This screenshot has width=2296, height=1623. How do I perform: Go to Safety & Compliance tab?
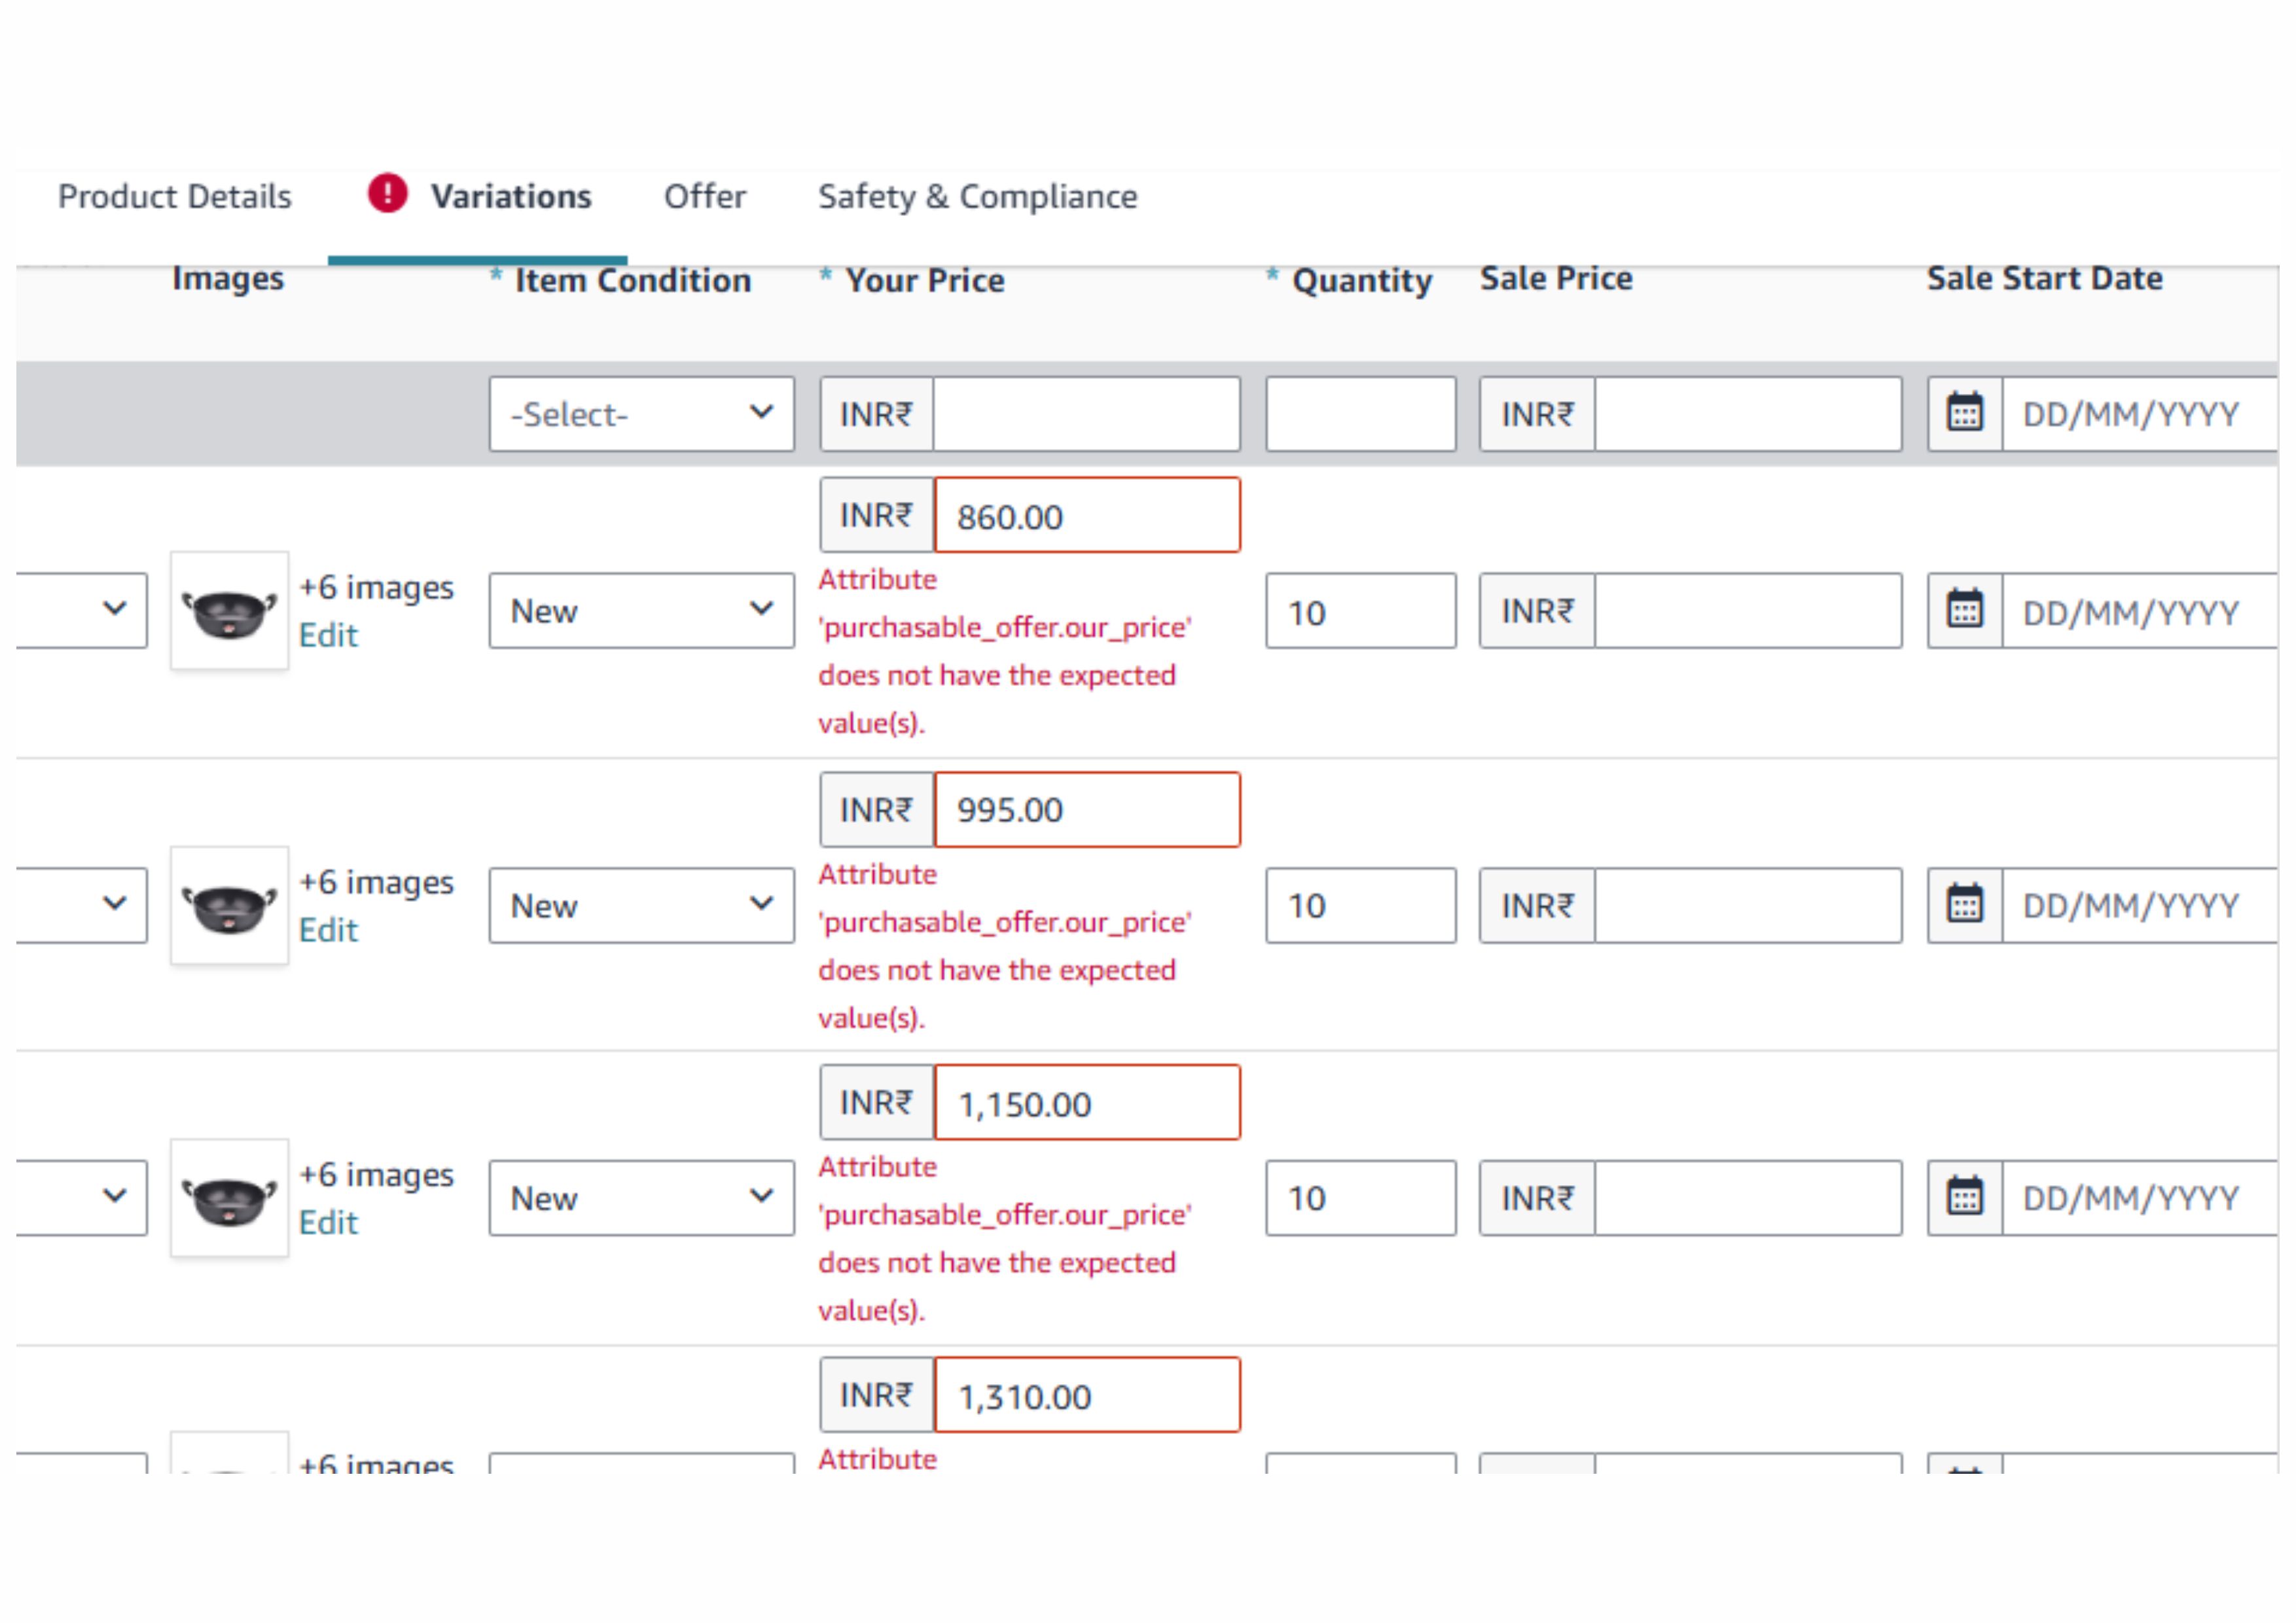[978, 197]
